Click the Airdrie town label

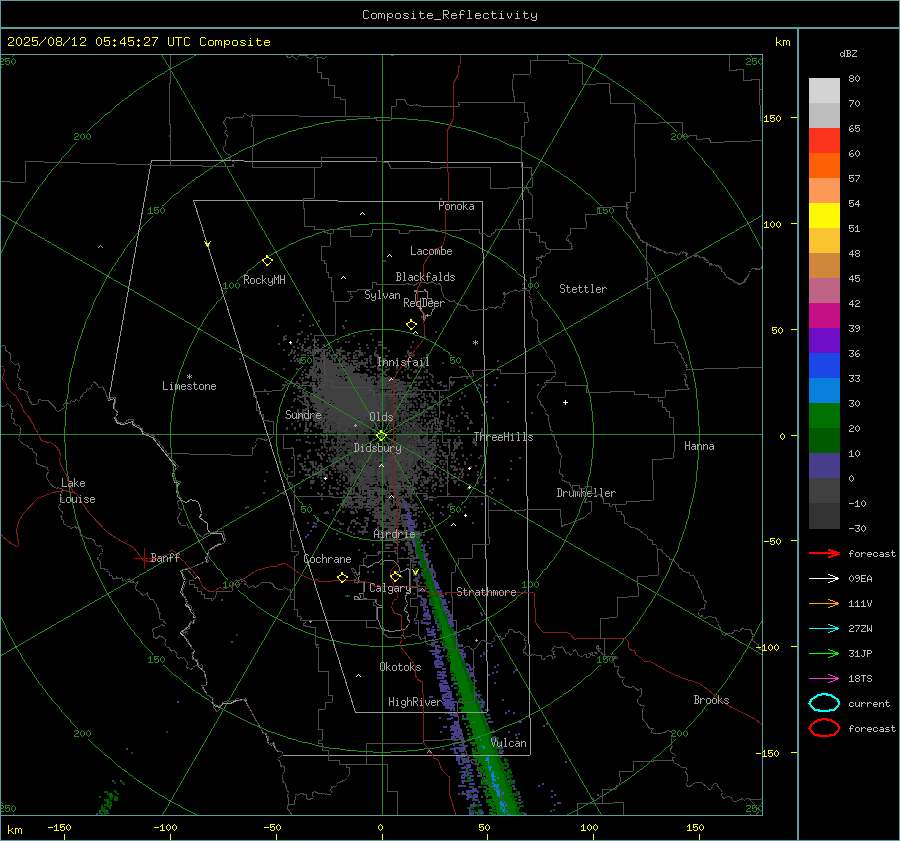point(394,534)
